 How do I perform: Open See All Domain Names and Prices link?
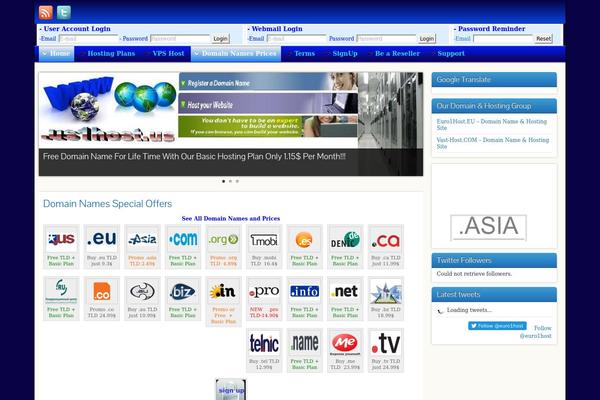point(231,219)
